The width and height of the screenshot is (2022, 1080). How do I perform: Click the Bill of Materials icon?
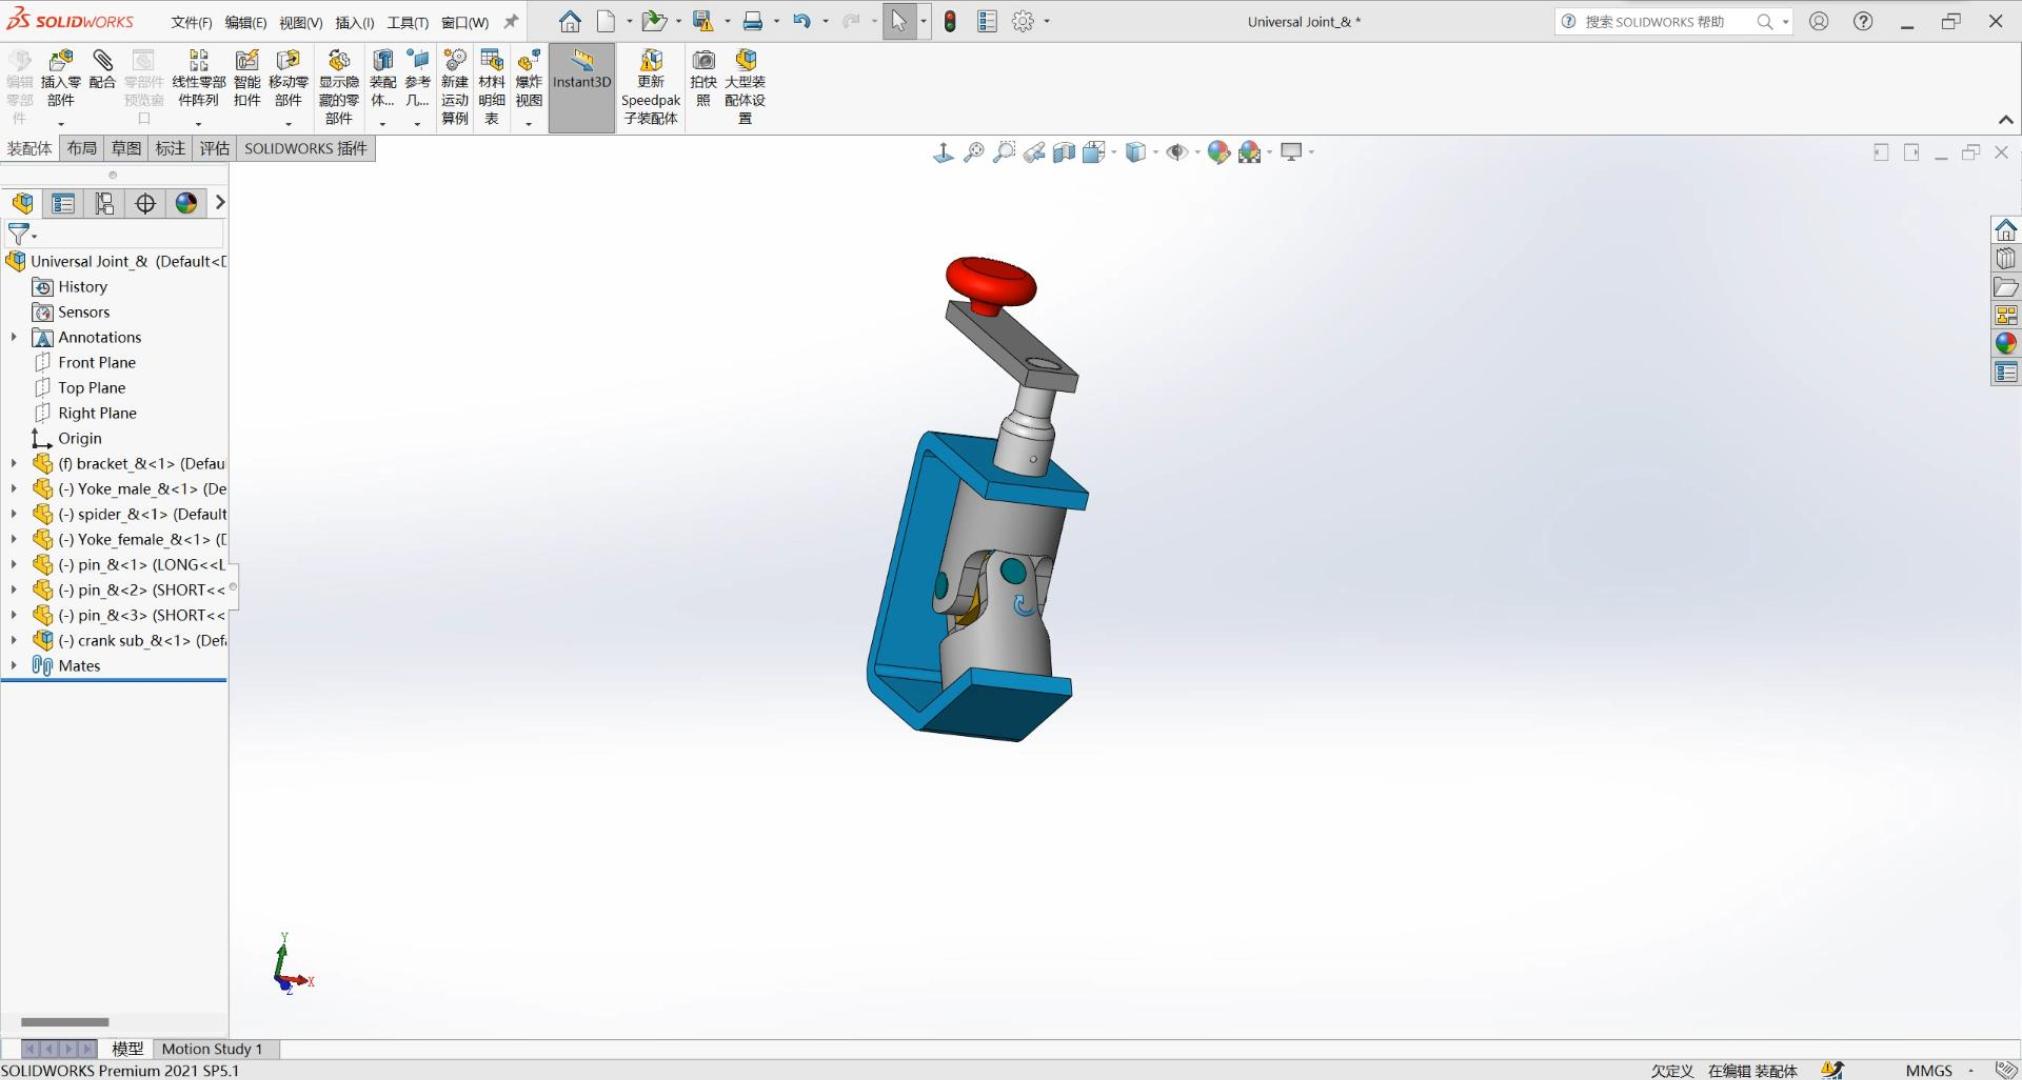tap(491, 62)
